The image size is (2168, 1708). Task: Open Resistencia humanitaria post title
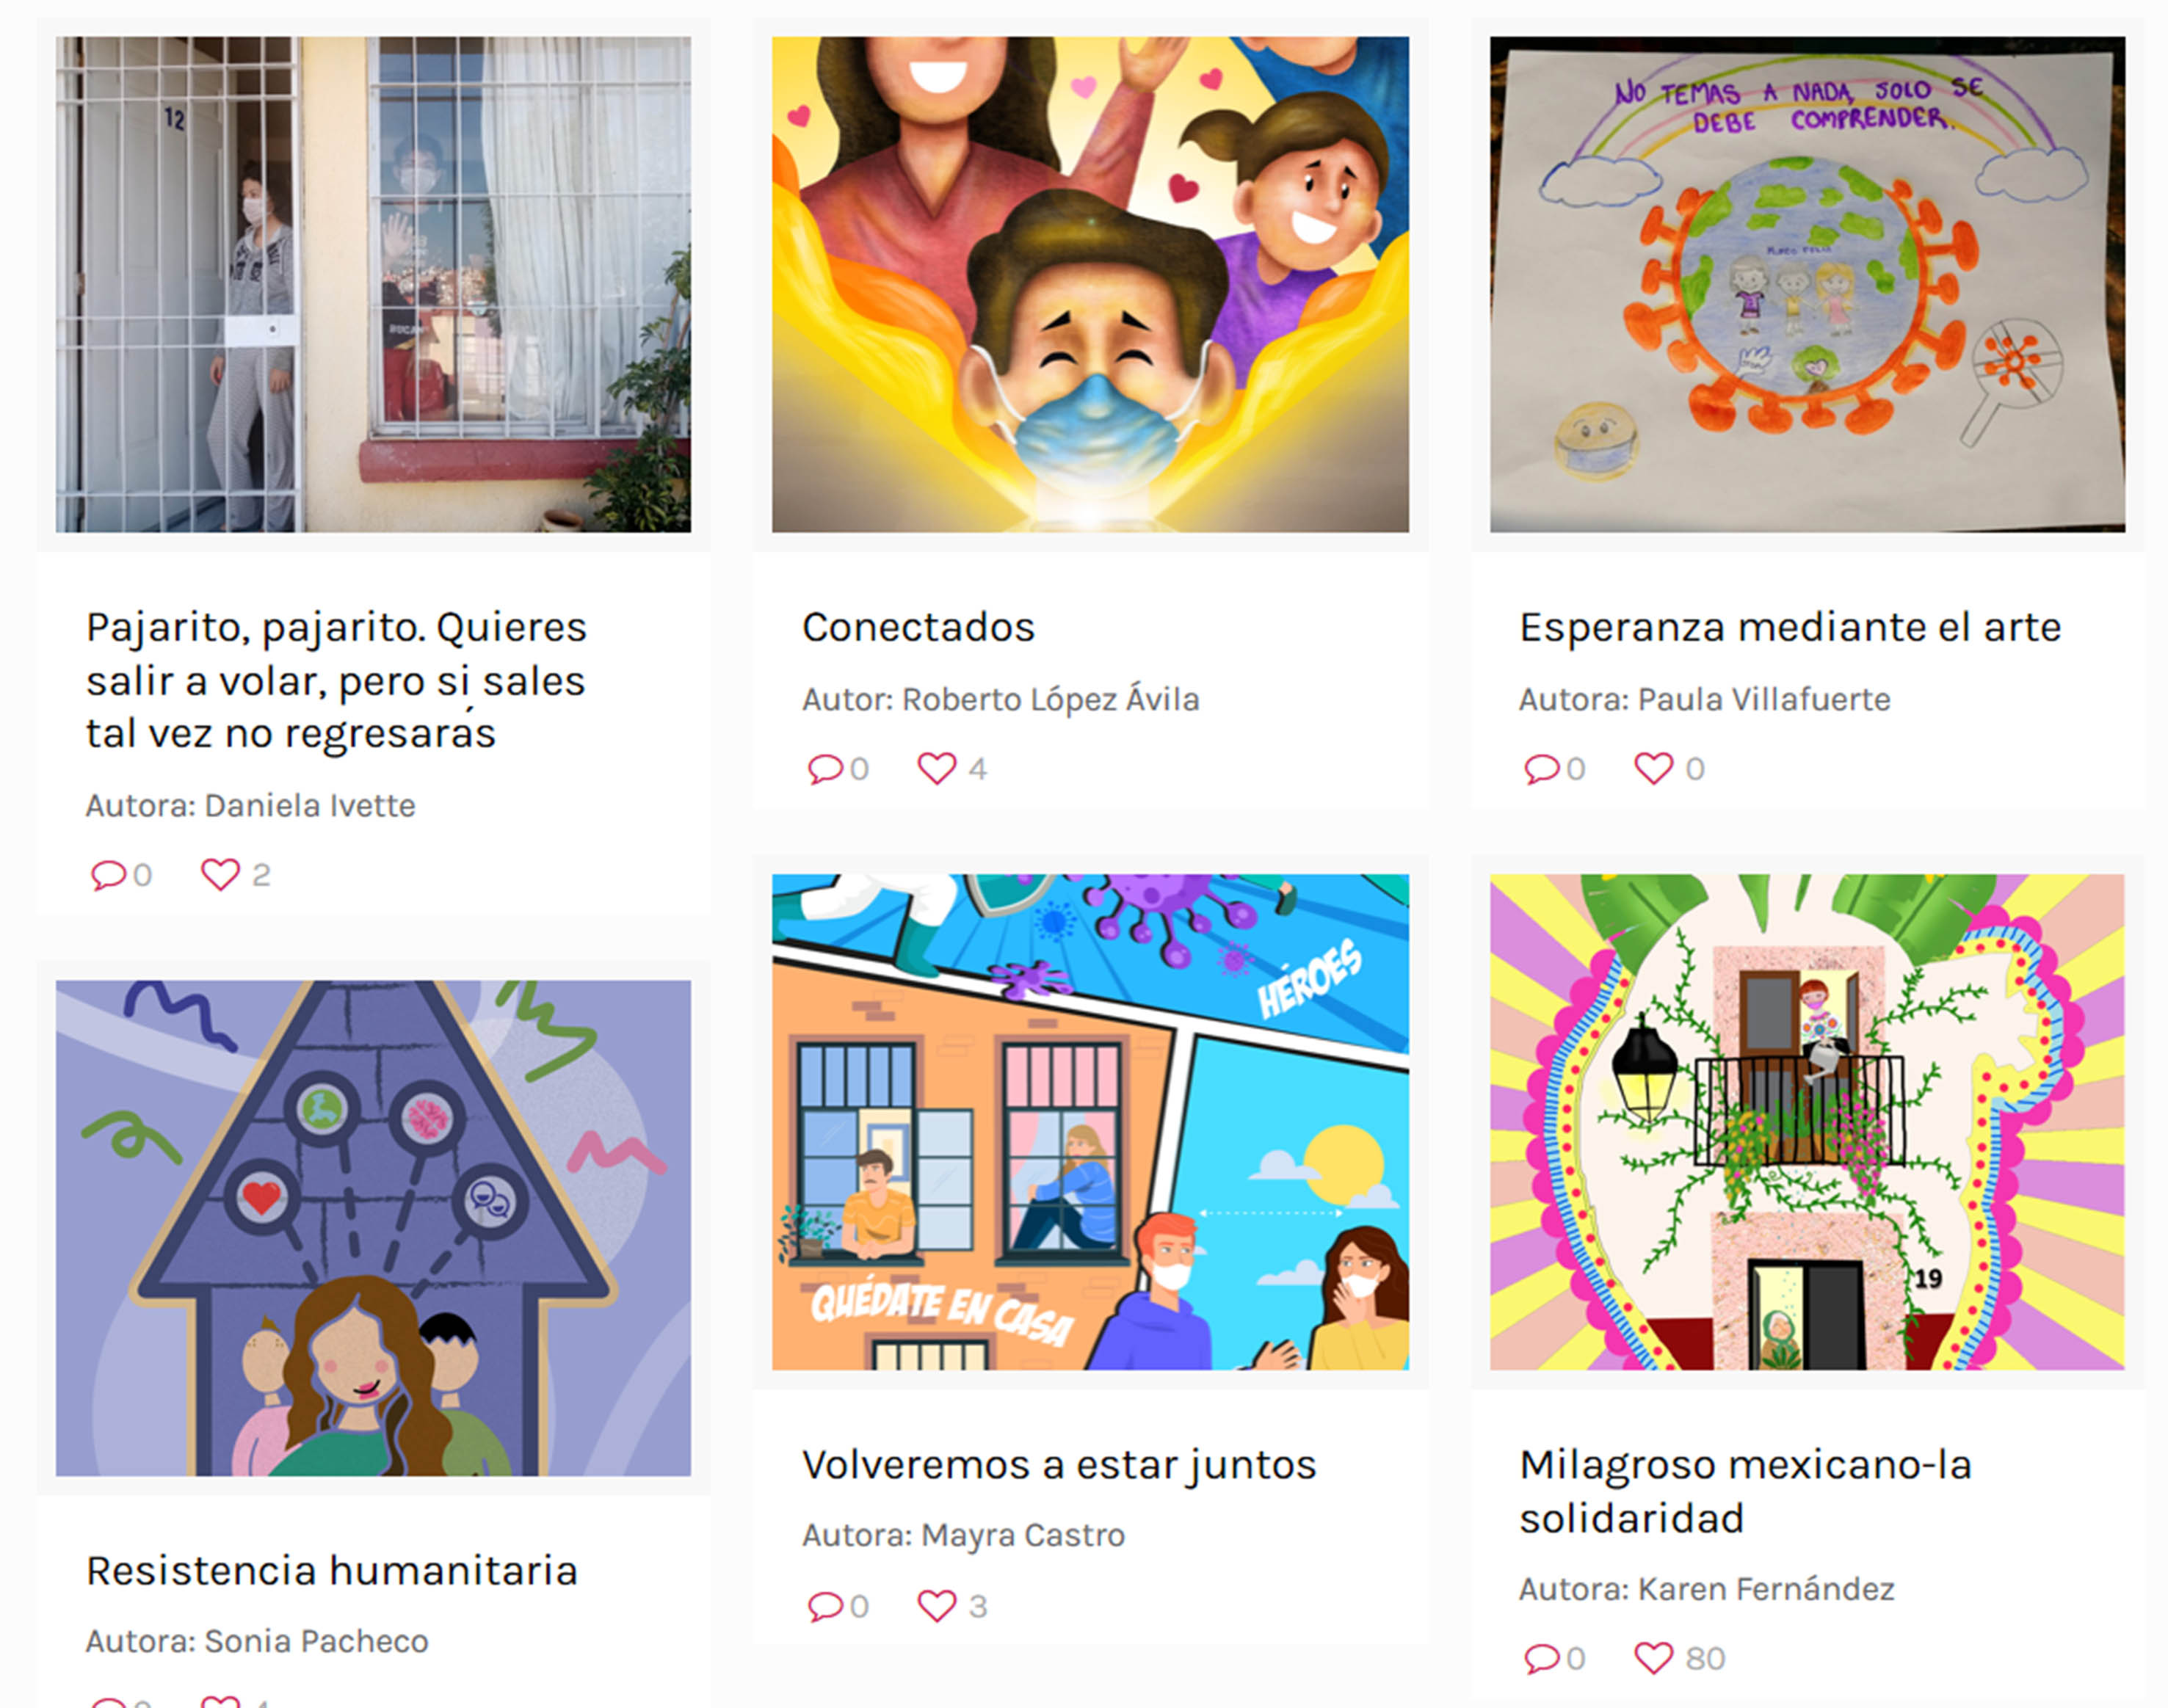332,1570
